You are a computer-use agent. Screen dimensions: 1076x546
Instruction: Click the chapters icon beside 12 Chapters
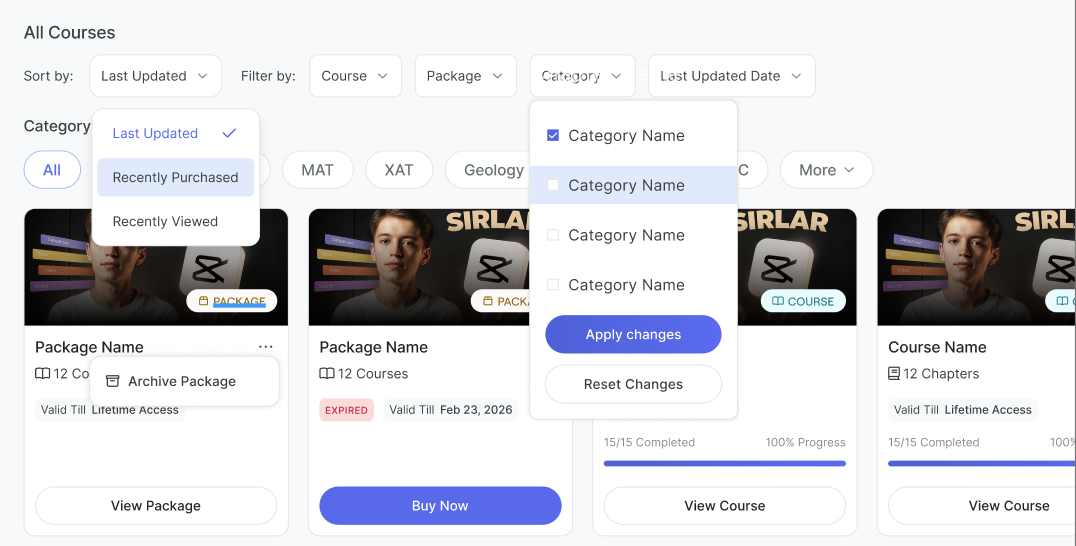click(894, 374)
